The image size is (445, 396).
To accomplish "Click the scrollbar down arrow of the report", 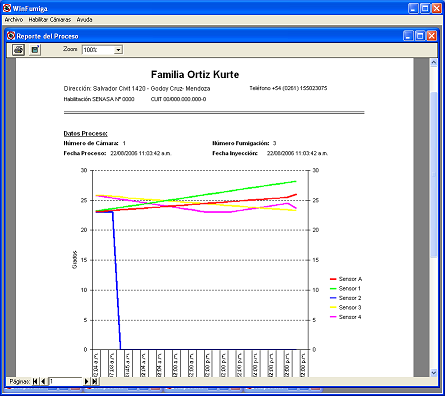I will 434,373.
